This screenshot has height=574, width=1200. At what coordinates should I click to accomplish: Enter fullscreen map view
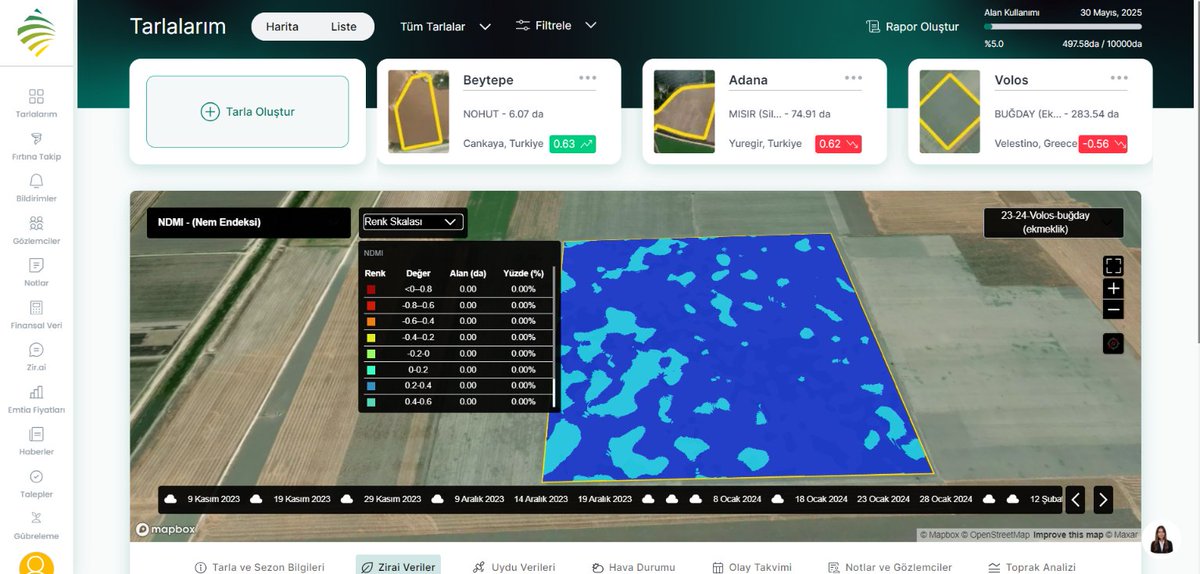click(x=1113, y=266)
